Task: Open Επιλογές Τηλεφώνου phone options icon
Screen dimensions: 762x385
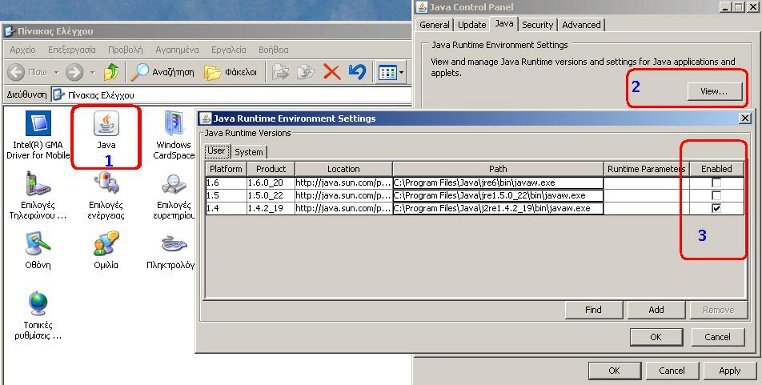Action: pyautogui.click(x=38, y=184)
